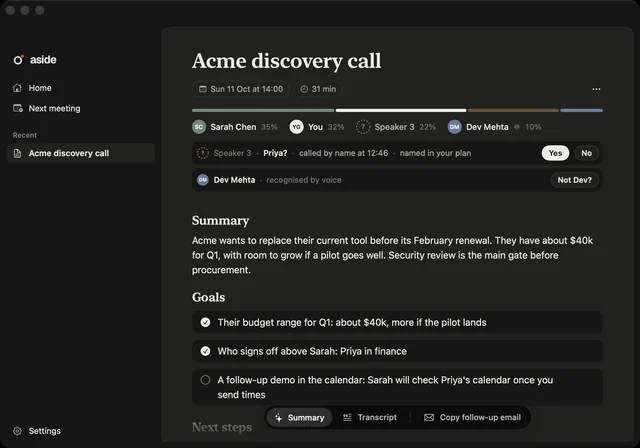Image resolution: width=640 pixels, height=448 pixels.
Task: Click the sparkle icon on the Summary tab
Action: pyautogui.click(x=279, y=417)
